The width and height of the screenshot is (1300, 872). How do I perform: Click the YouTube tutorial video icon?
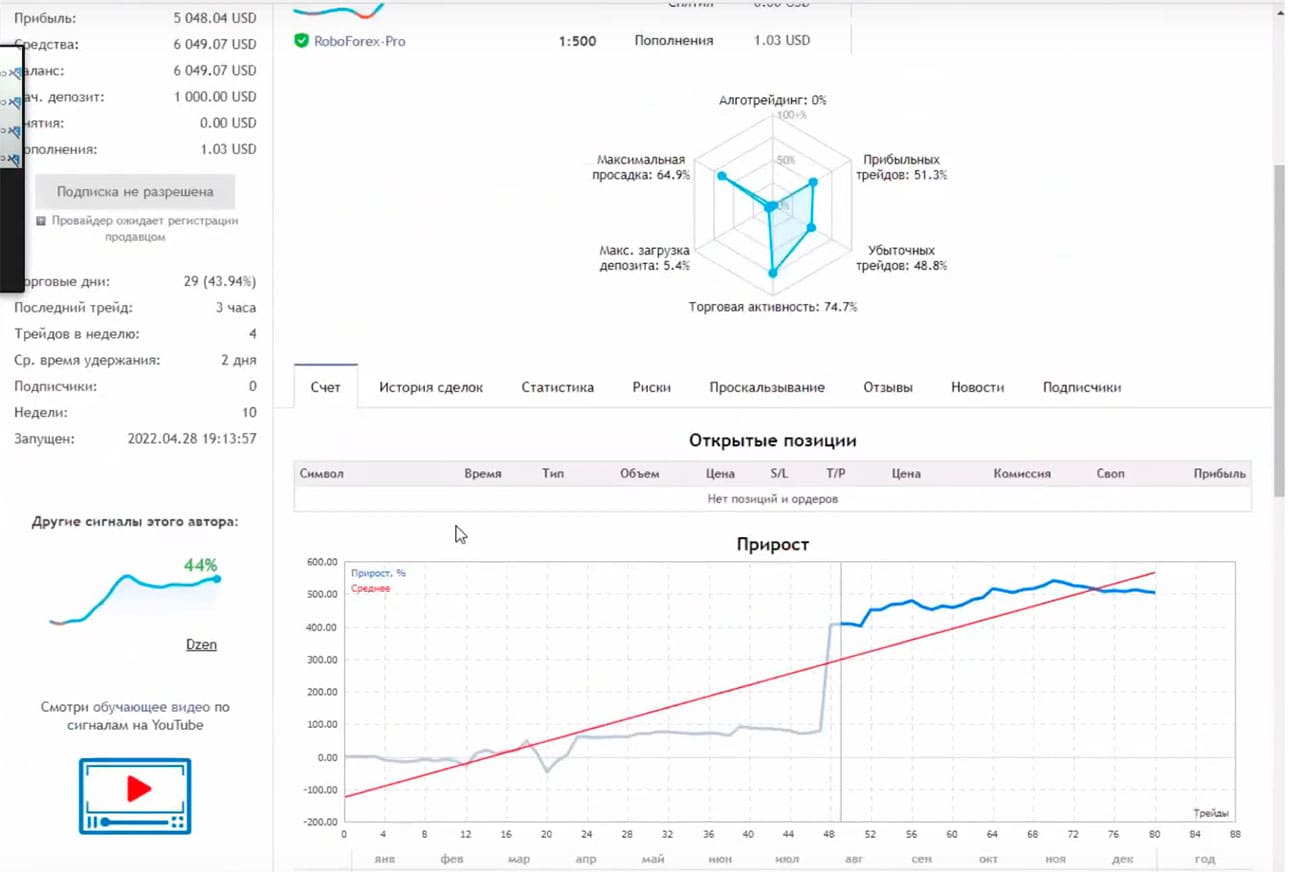click(135, 795)
